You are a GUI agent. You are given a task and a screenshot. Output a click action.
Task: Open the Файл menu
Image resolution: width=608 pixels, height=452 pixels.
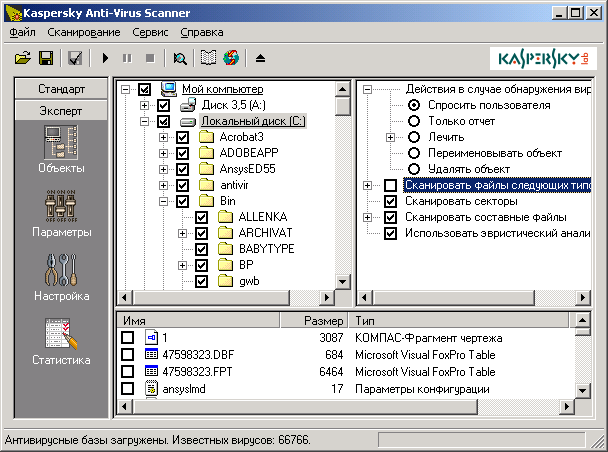coord(22,32)
